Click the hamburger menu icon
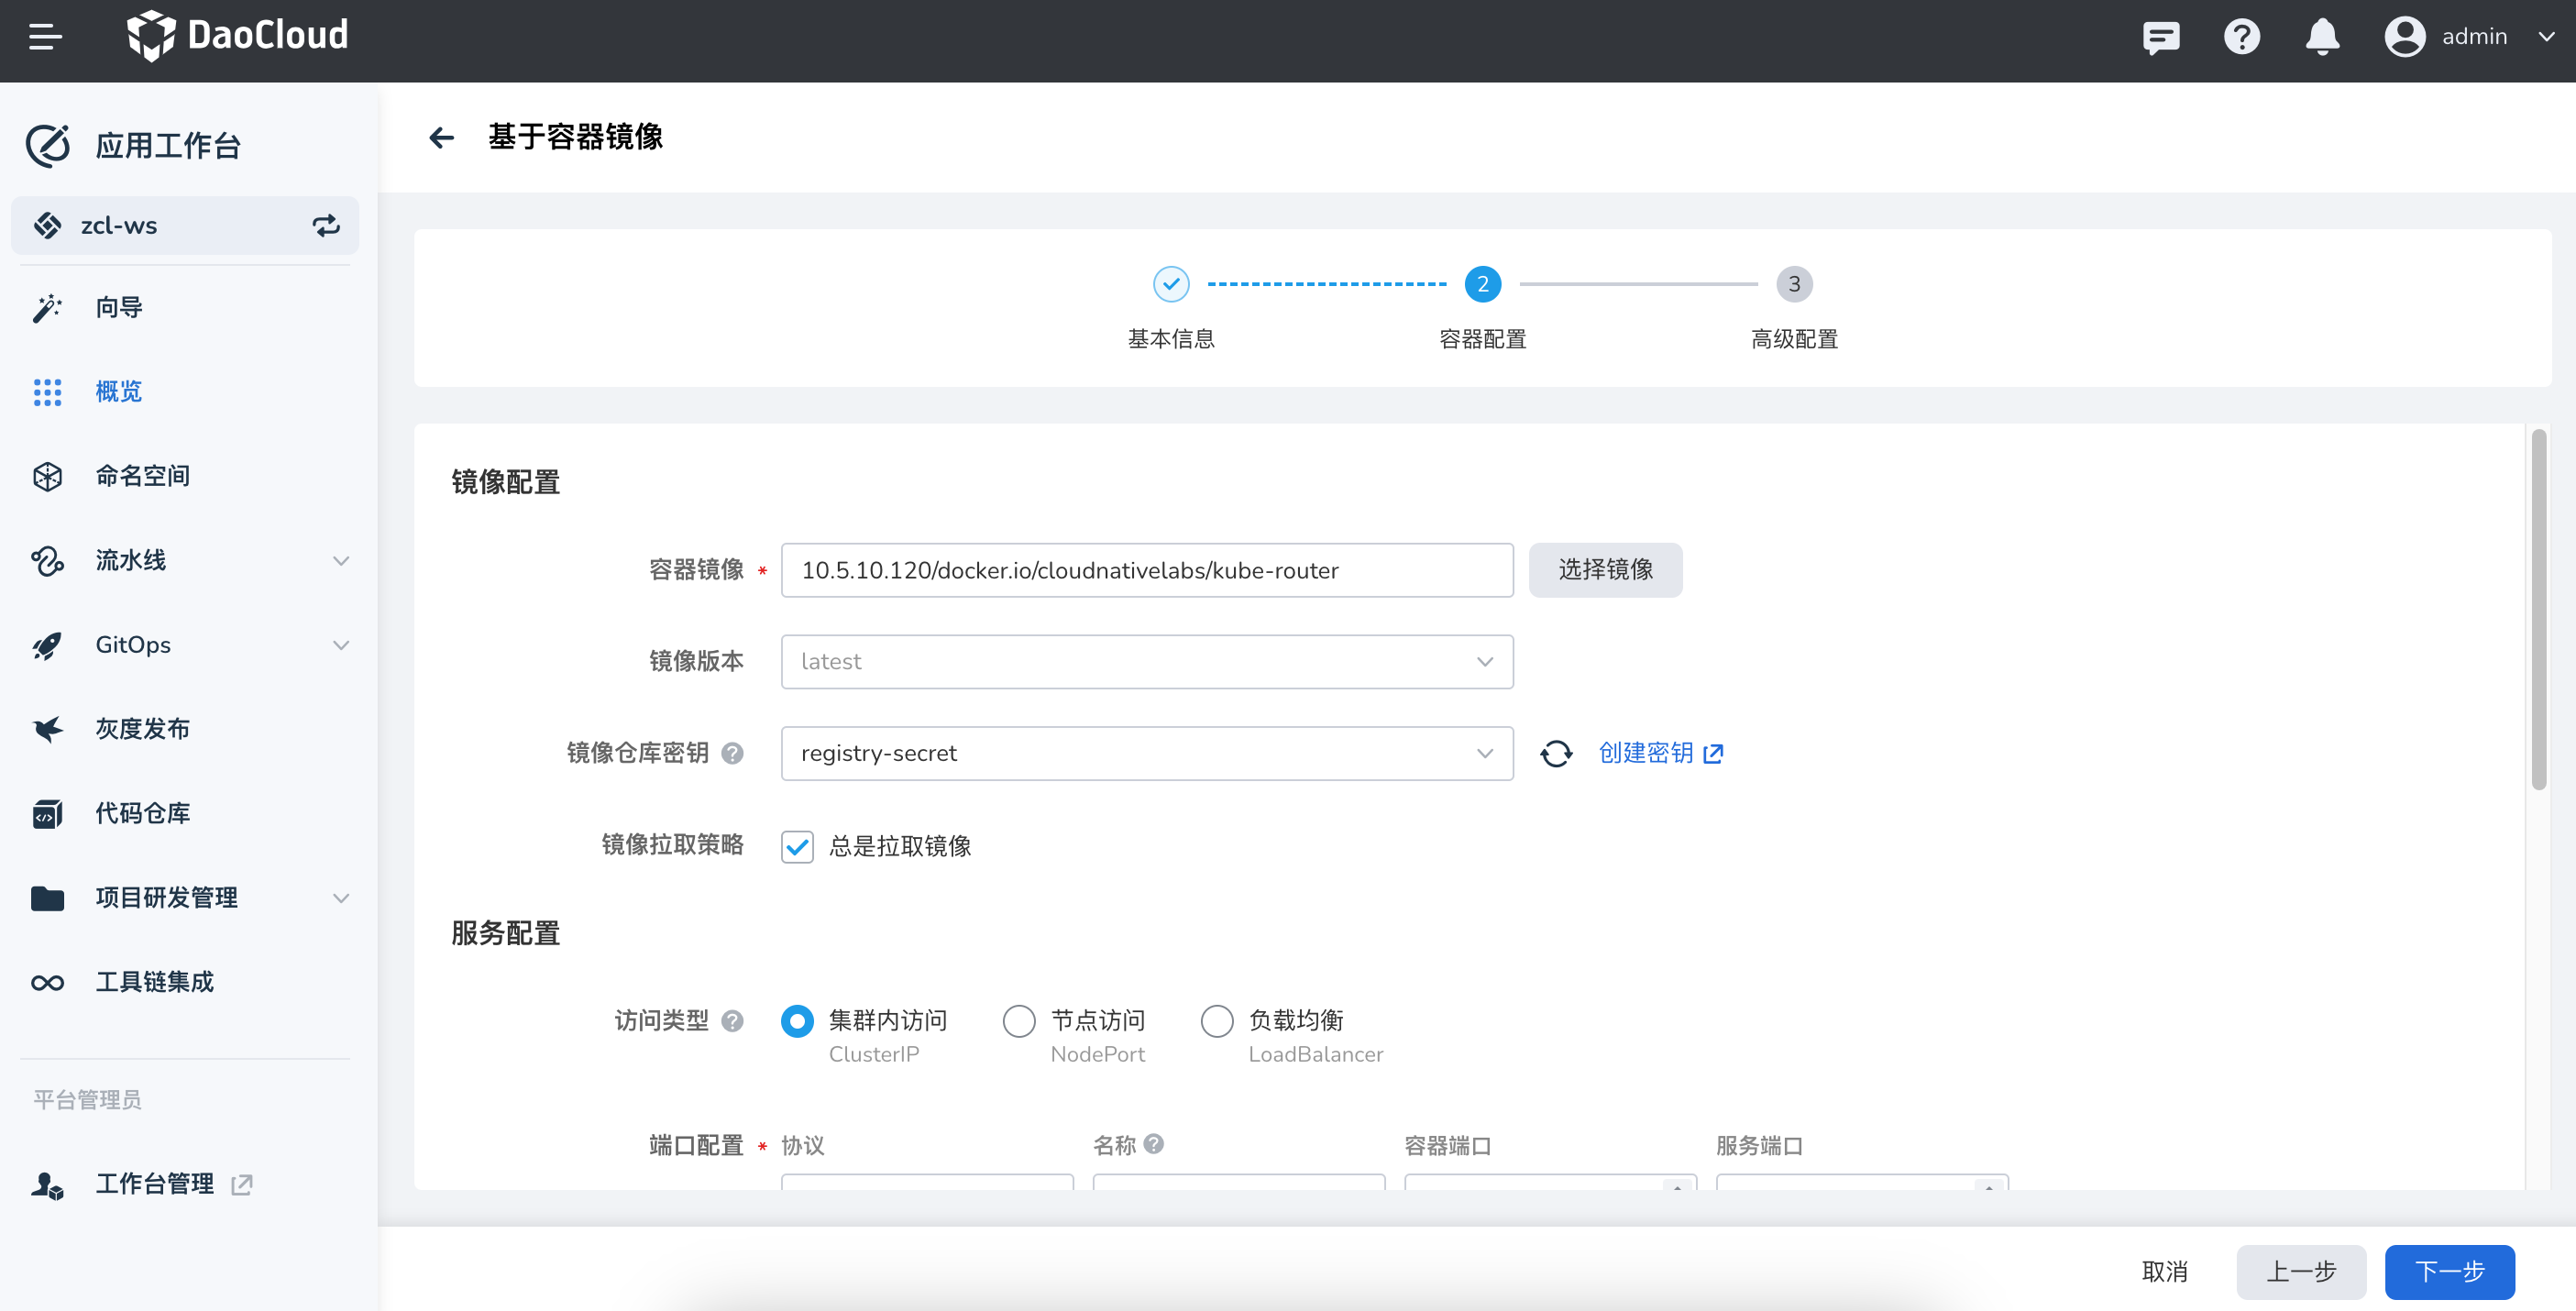 (x=45, y=37)
